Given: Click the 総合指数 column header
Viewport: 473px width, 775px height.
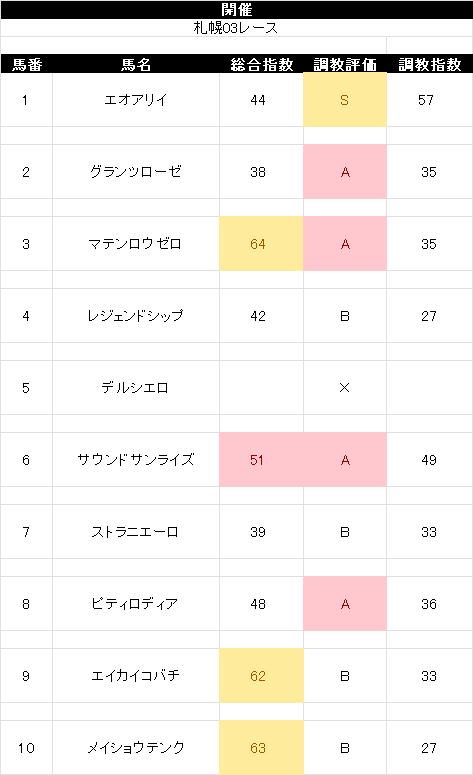Looking at the screenshot, I should (261, 64).
